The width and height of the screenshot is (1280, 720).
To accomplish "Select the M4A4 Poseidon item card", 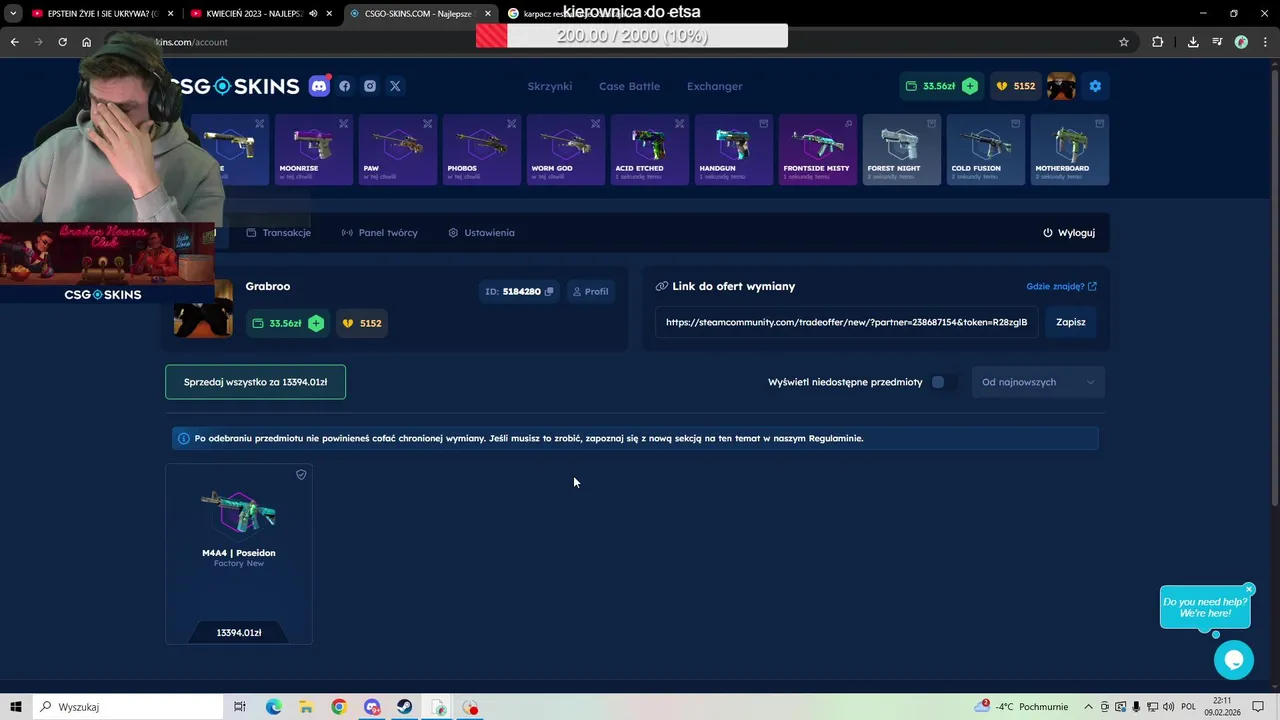I will [x=239, y=554].
